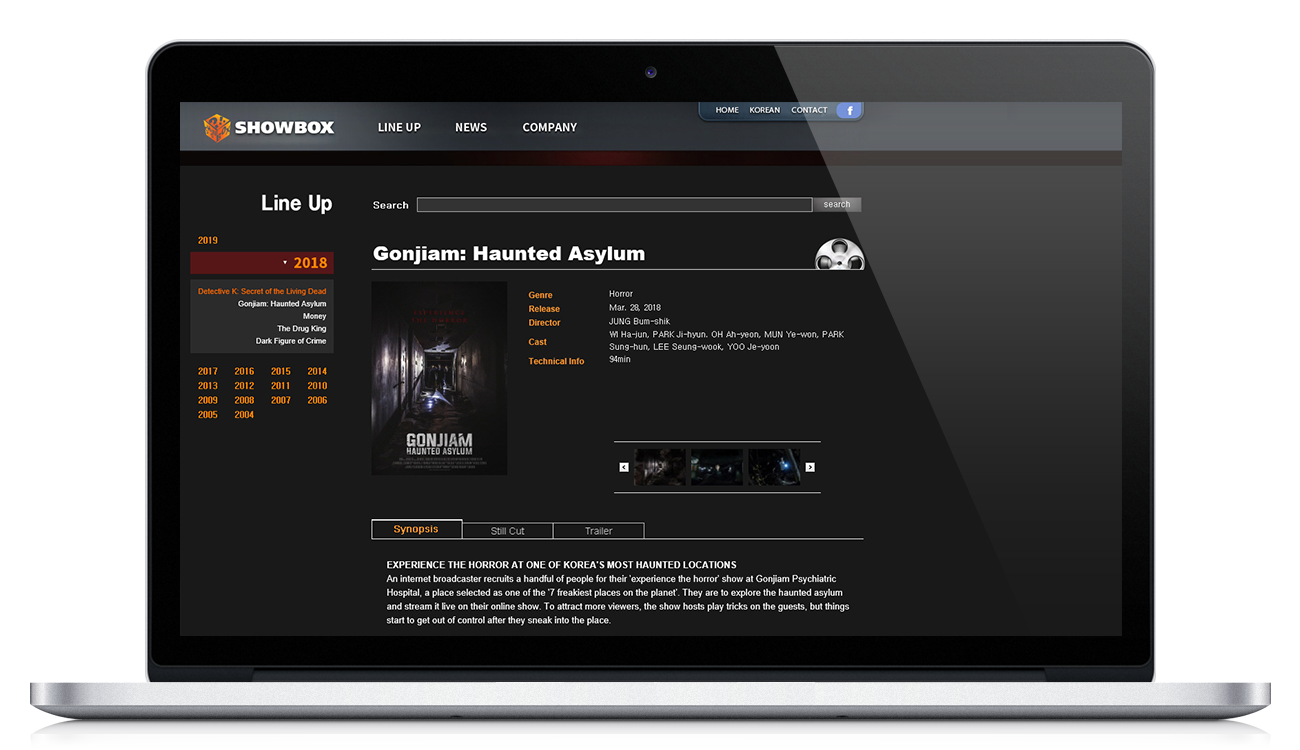Open the NEWS menu
1300x750 pixels.
point(471,127)
